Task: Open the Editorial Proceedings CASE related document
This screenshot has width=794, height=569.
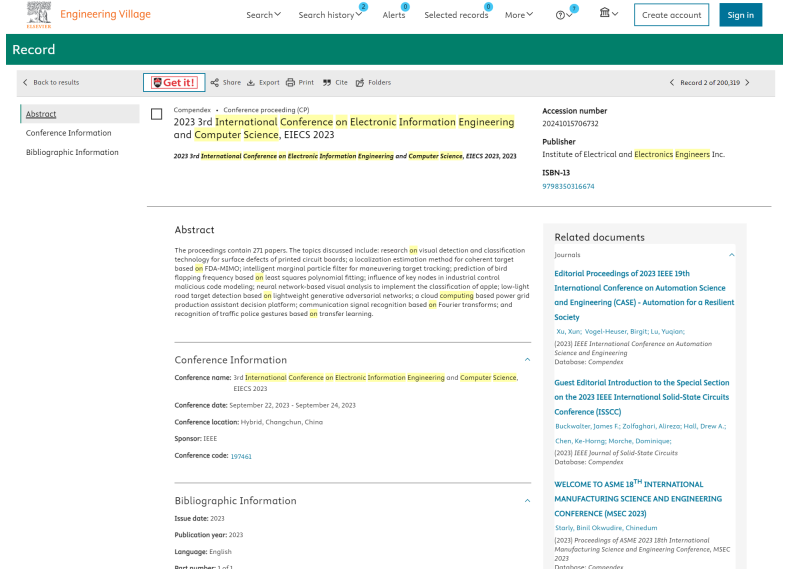Action: click(644, 295)
